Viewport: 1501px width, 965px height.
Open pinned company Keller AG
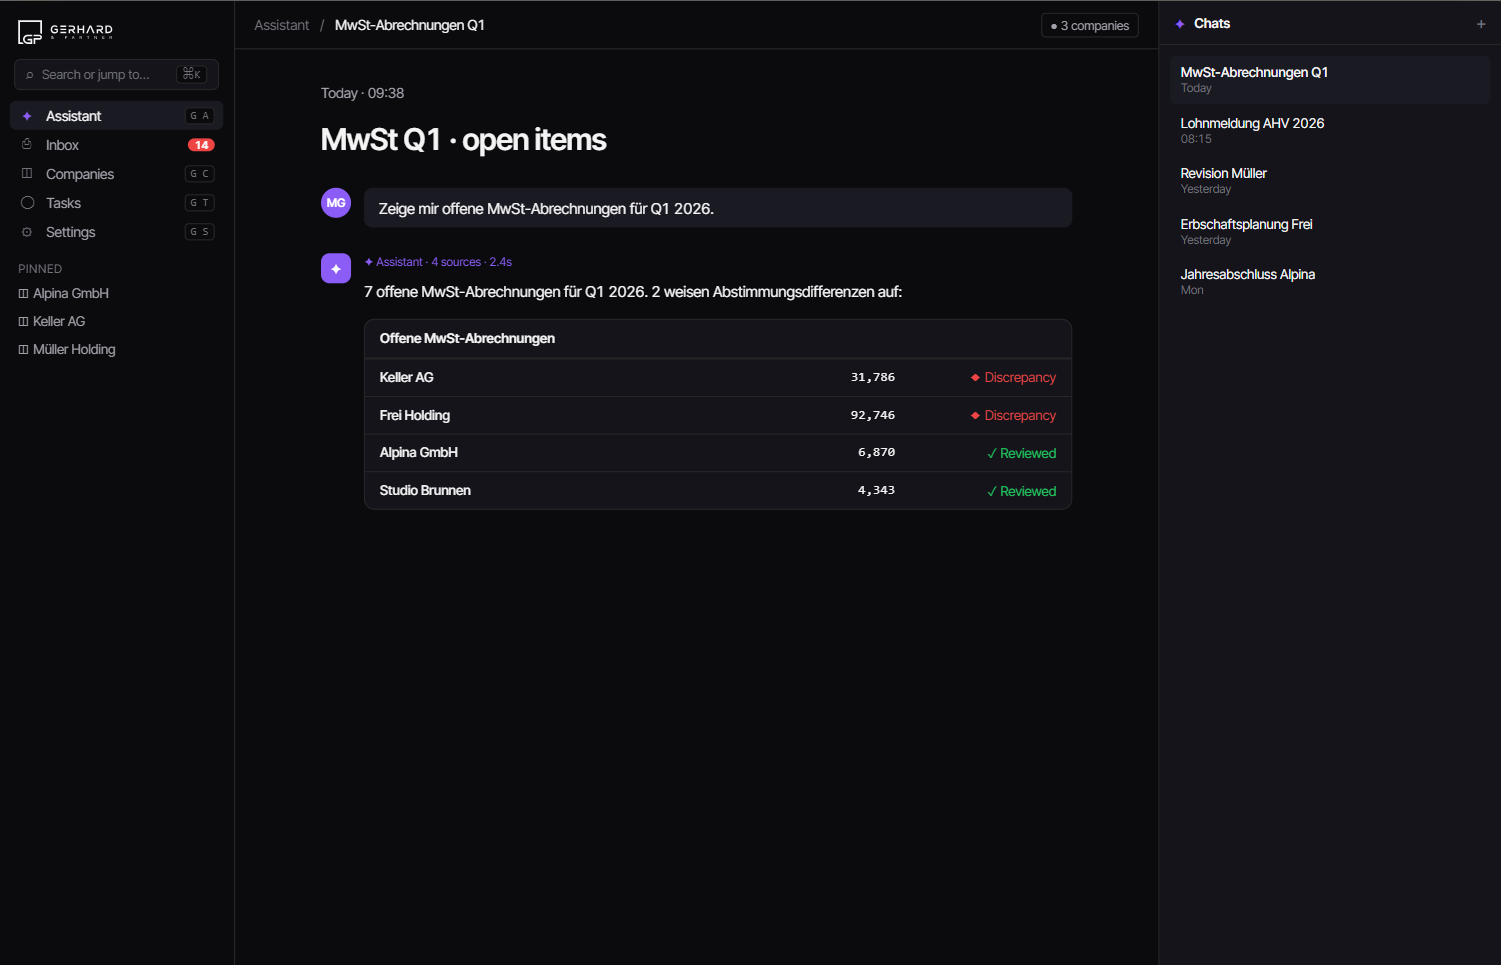click(x=52, y=322)
